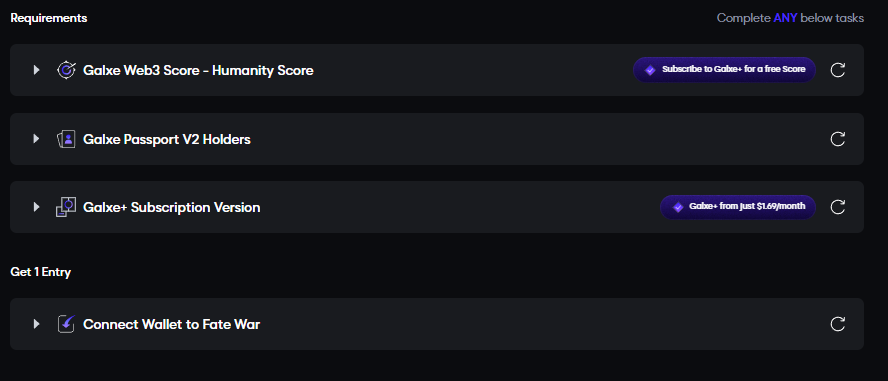Expand the Connect Wallet to Fate War arrow
The height and width of the screenshot is (381, 888).
click(x=36, y=324)
